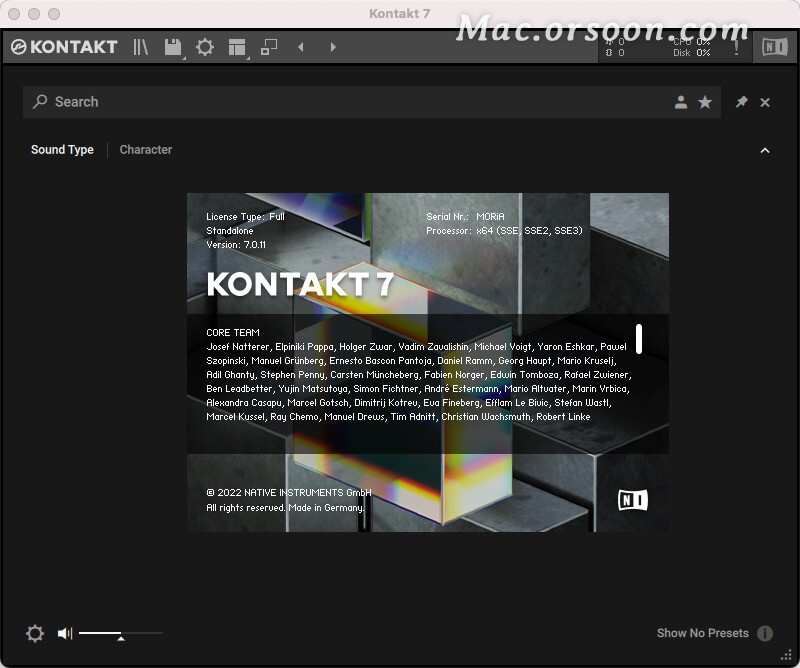Open the KONTAKT library browser icon
The image size is (800, 668).
(140, 46)
